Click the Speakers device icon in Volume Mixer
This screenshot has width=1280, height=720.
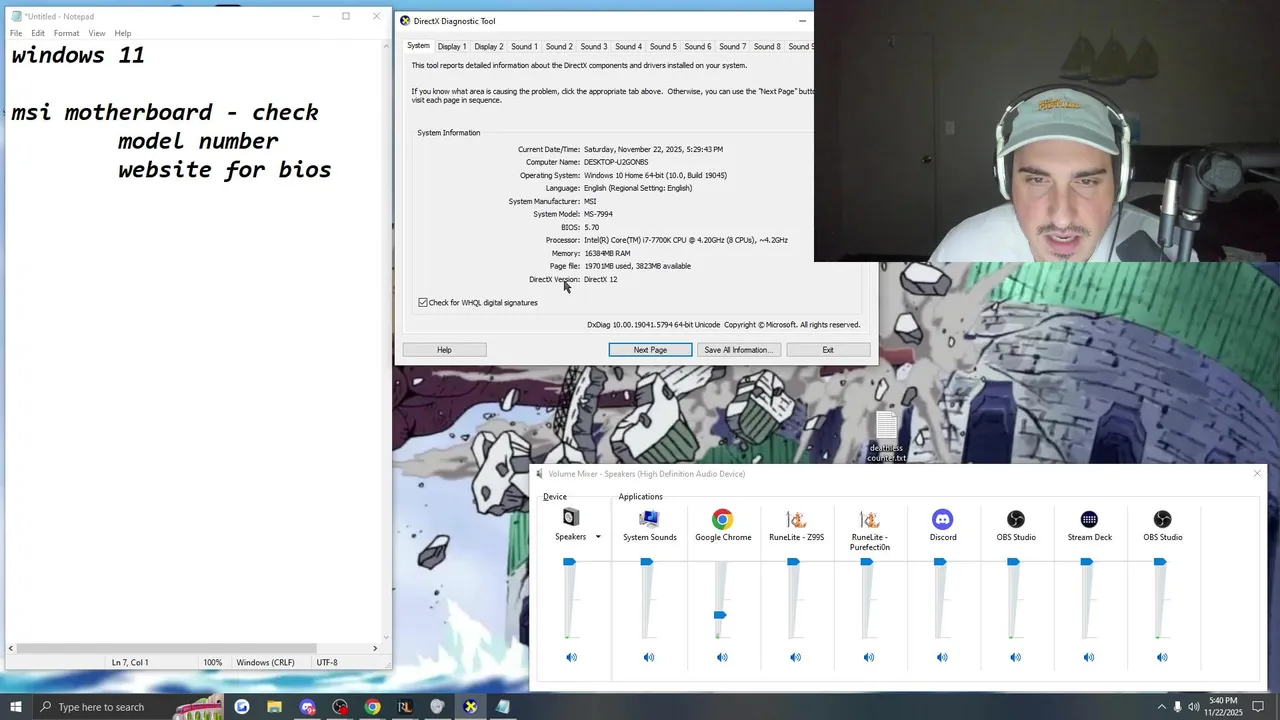click(571, 518)
